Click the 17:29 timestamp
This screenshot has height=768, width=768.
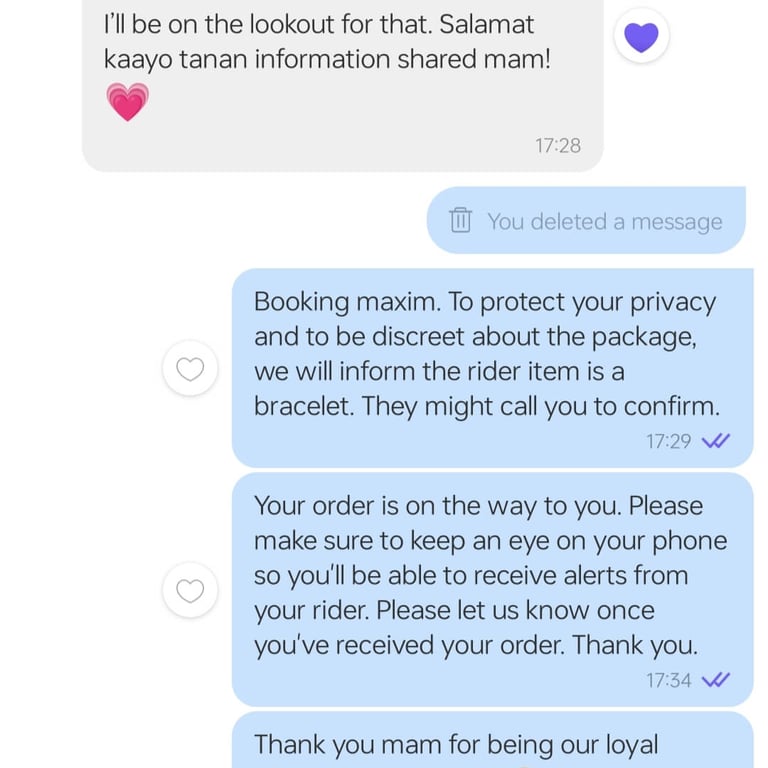coord(668,441)
